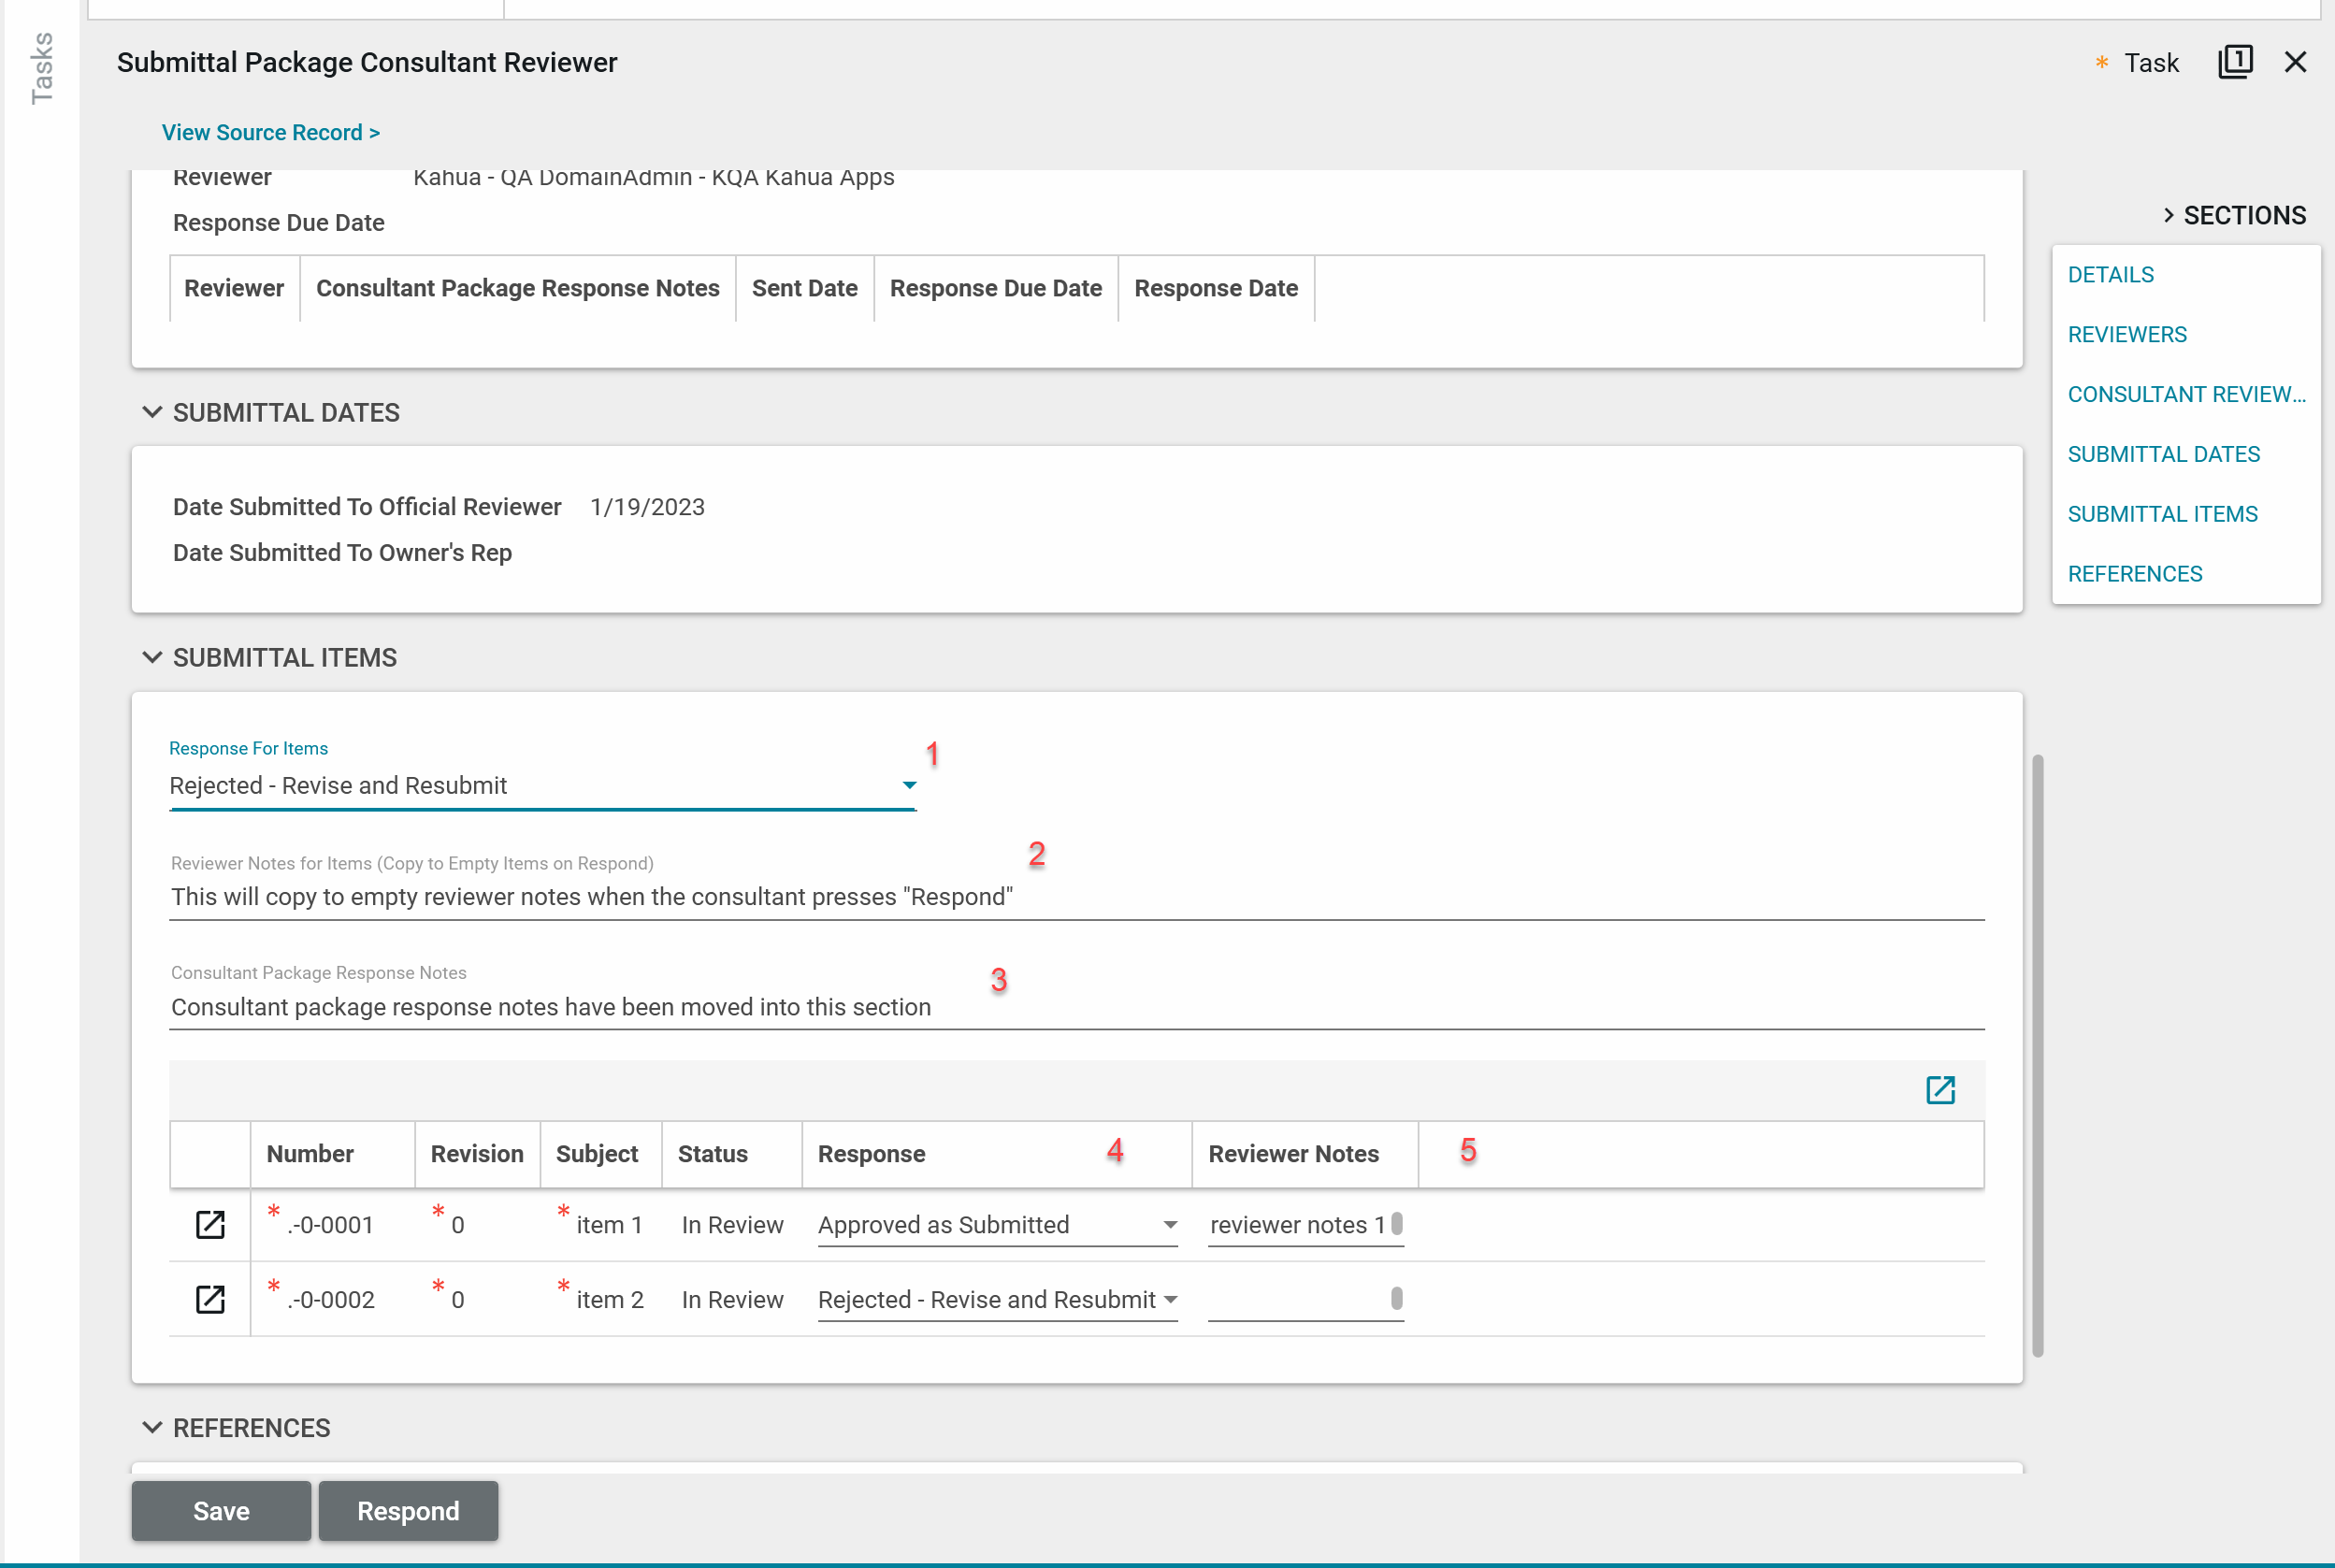Open item 2 row popout icon
Viewport: 2335px width, 1568px height.
[210, 1299]
